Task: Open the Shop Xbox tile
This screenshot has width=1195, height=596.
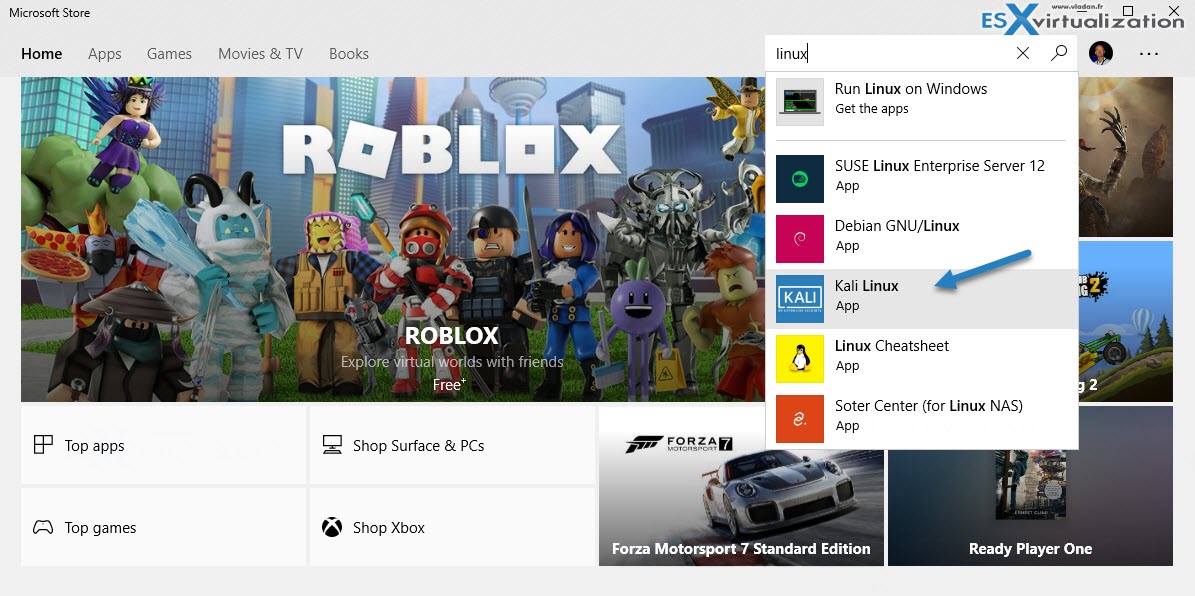Action: [x=452, y=527]
